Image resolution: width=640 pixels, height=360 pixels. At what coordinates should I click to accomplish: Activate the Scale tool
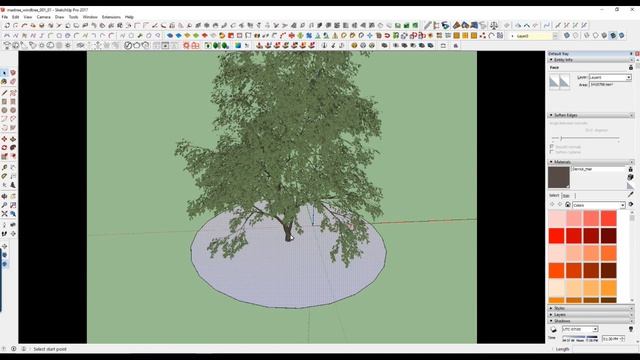pos(4,156)
